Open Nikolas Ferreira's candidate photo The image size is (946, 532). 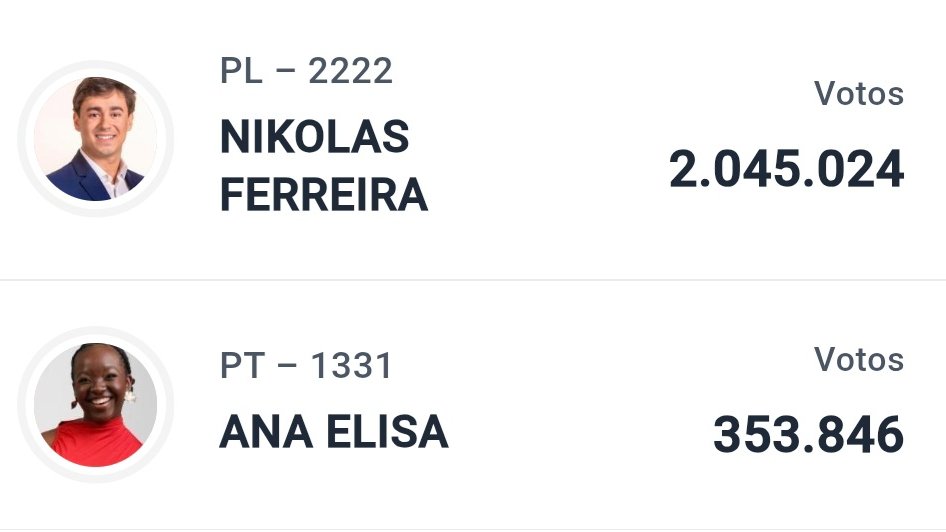pos(95,139)
